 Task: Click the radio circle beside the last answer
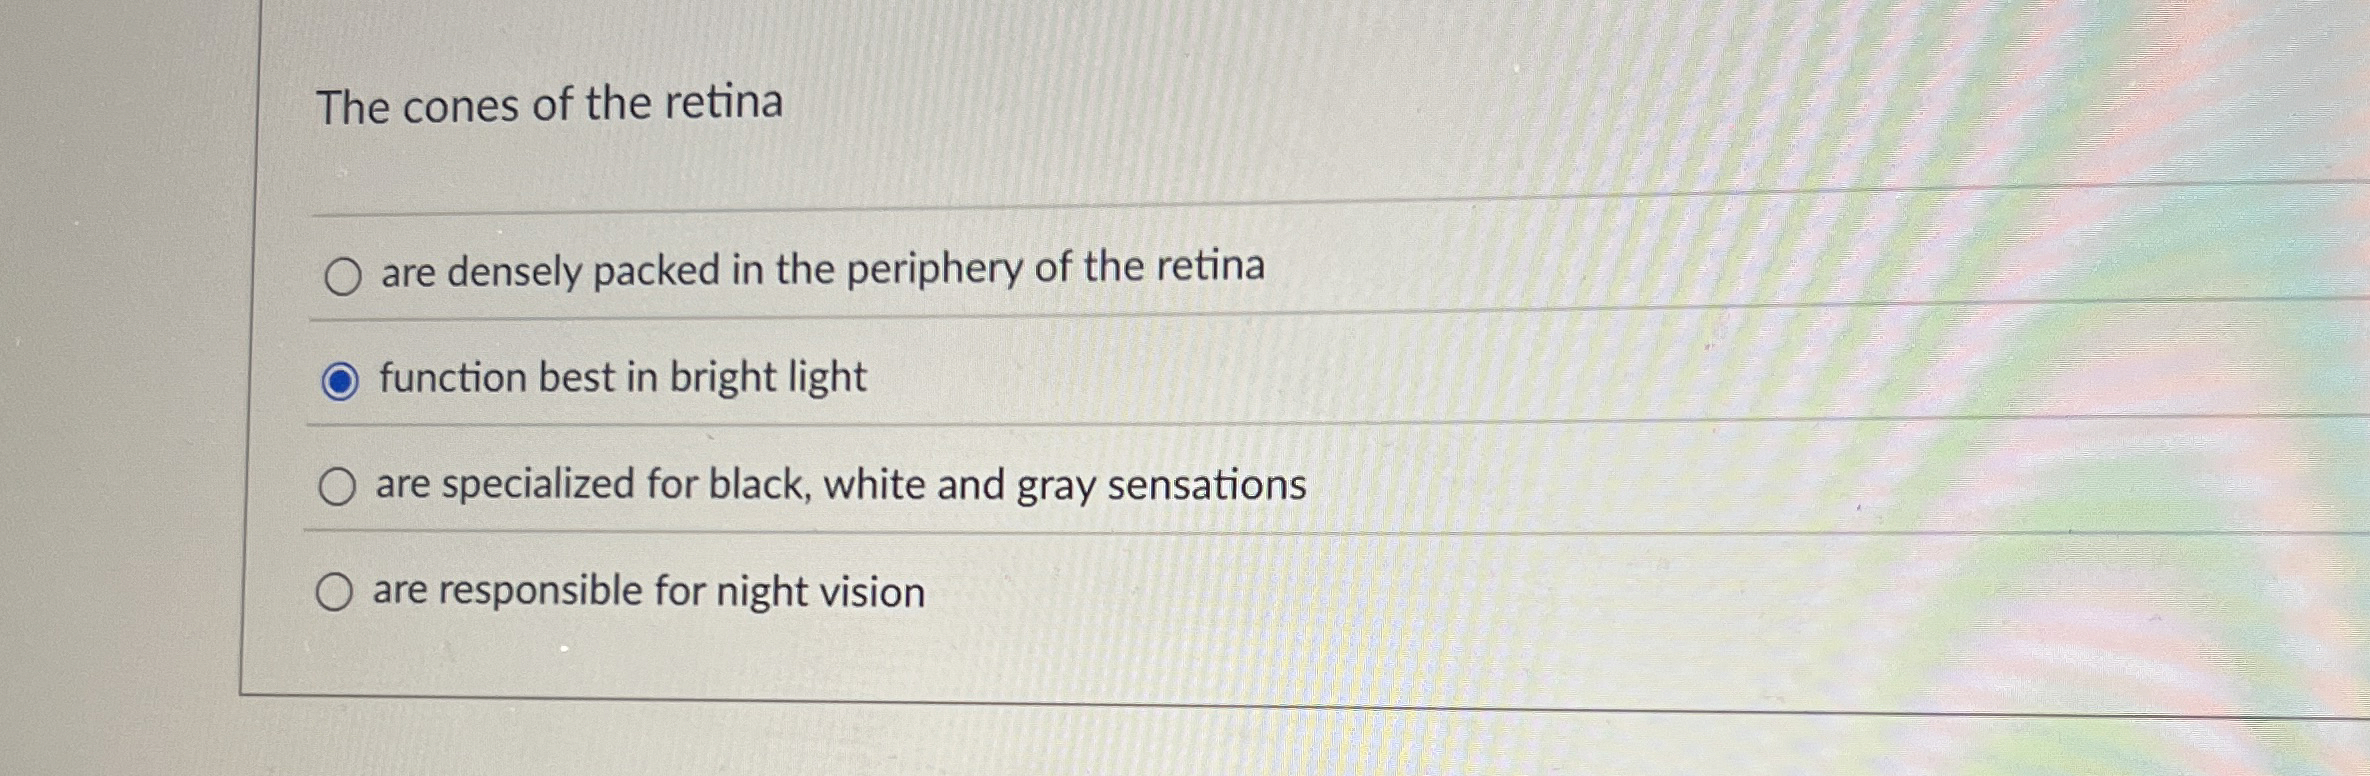tap(336, 593)
